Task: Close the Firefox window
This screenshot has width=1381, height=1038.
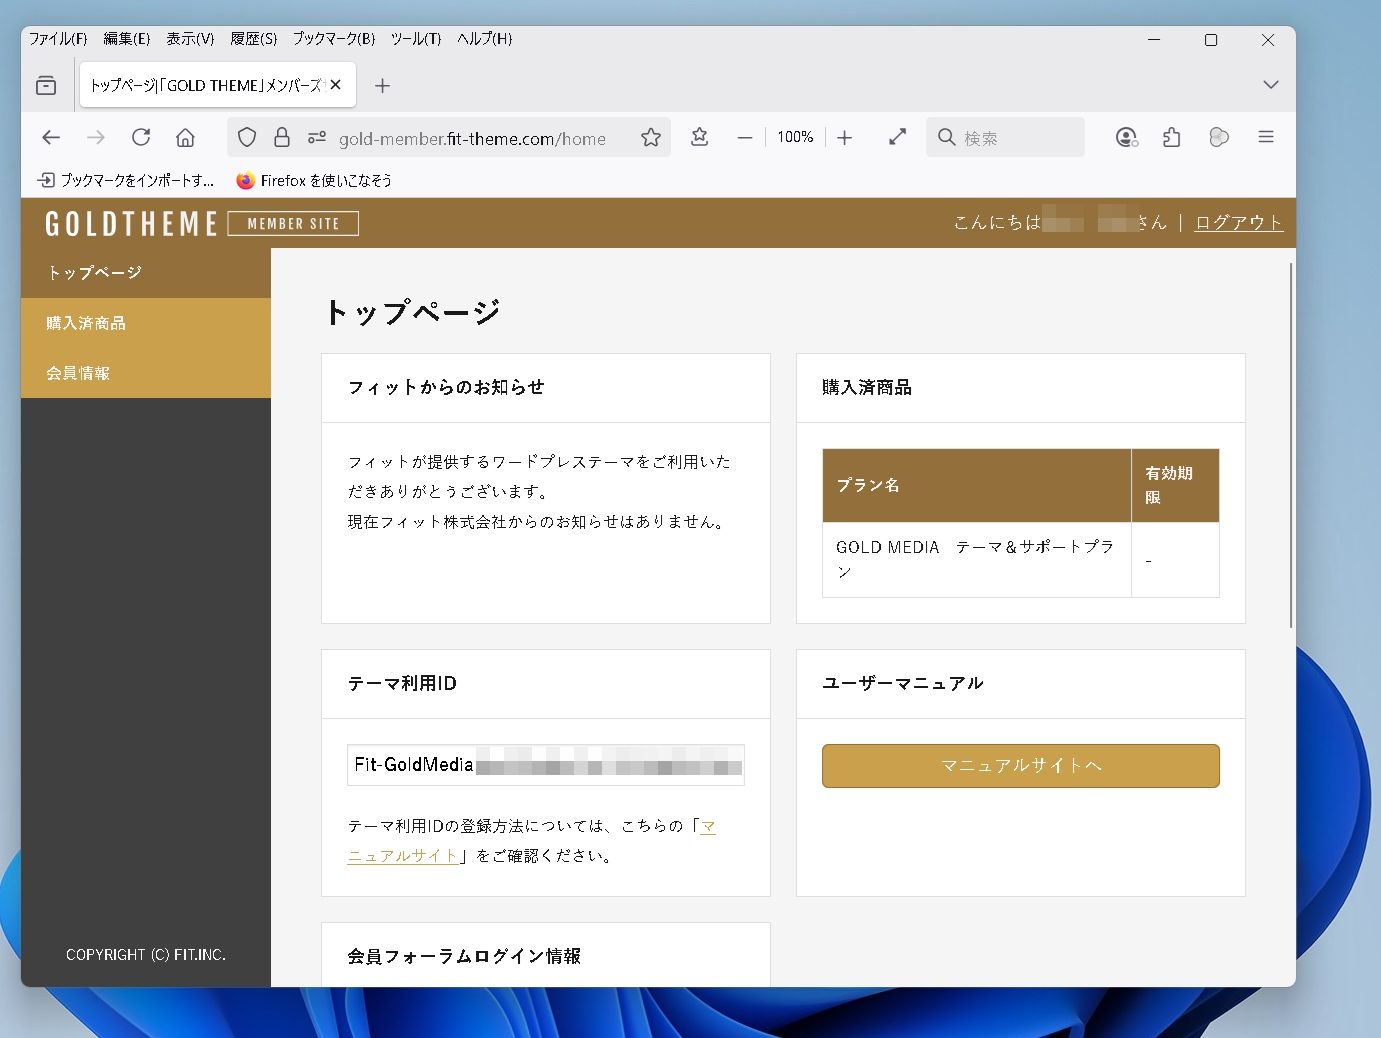Action: [1268, 40]
